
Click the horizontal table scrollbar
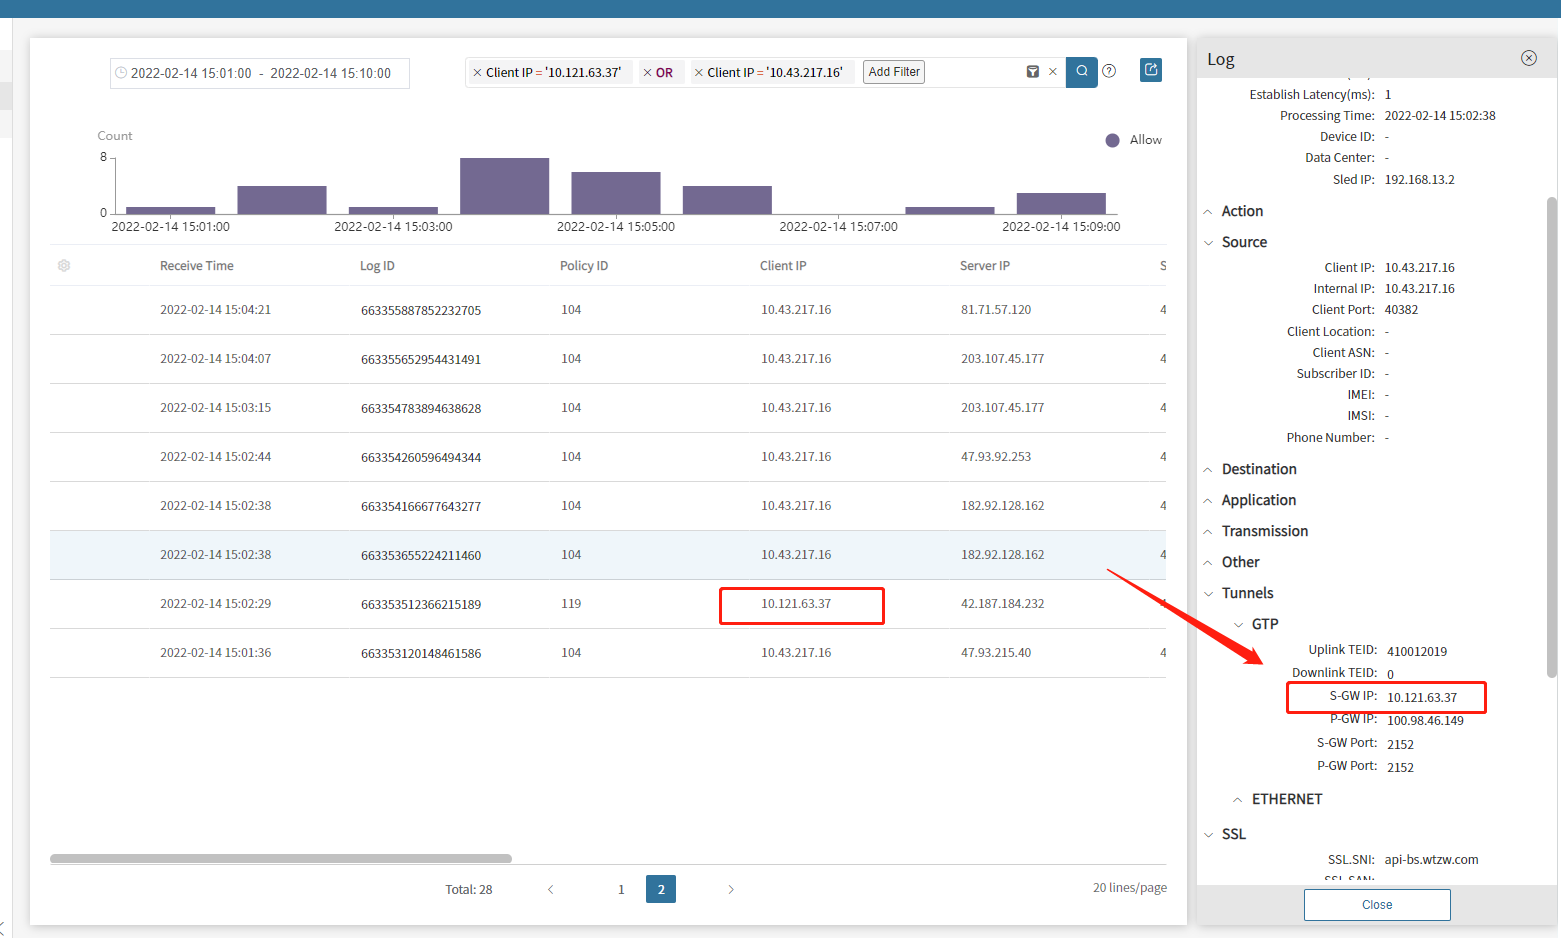coord(281,858)
